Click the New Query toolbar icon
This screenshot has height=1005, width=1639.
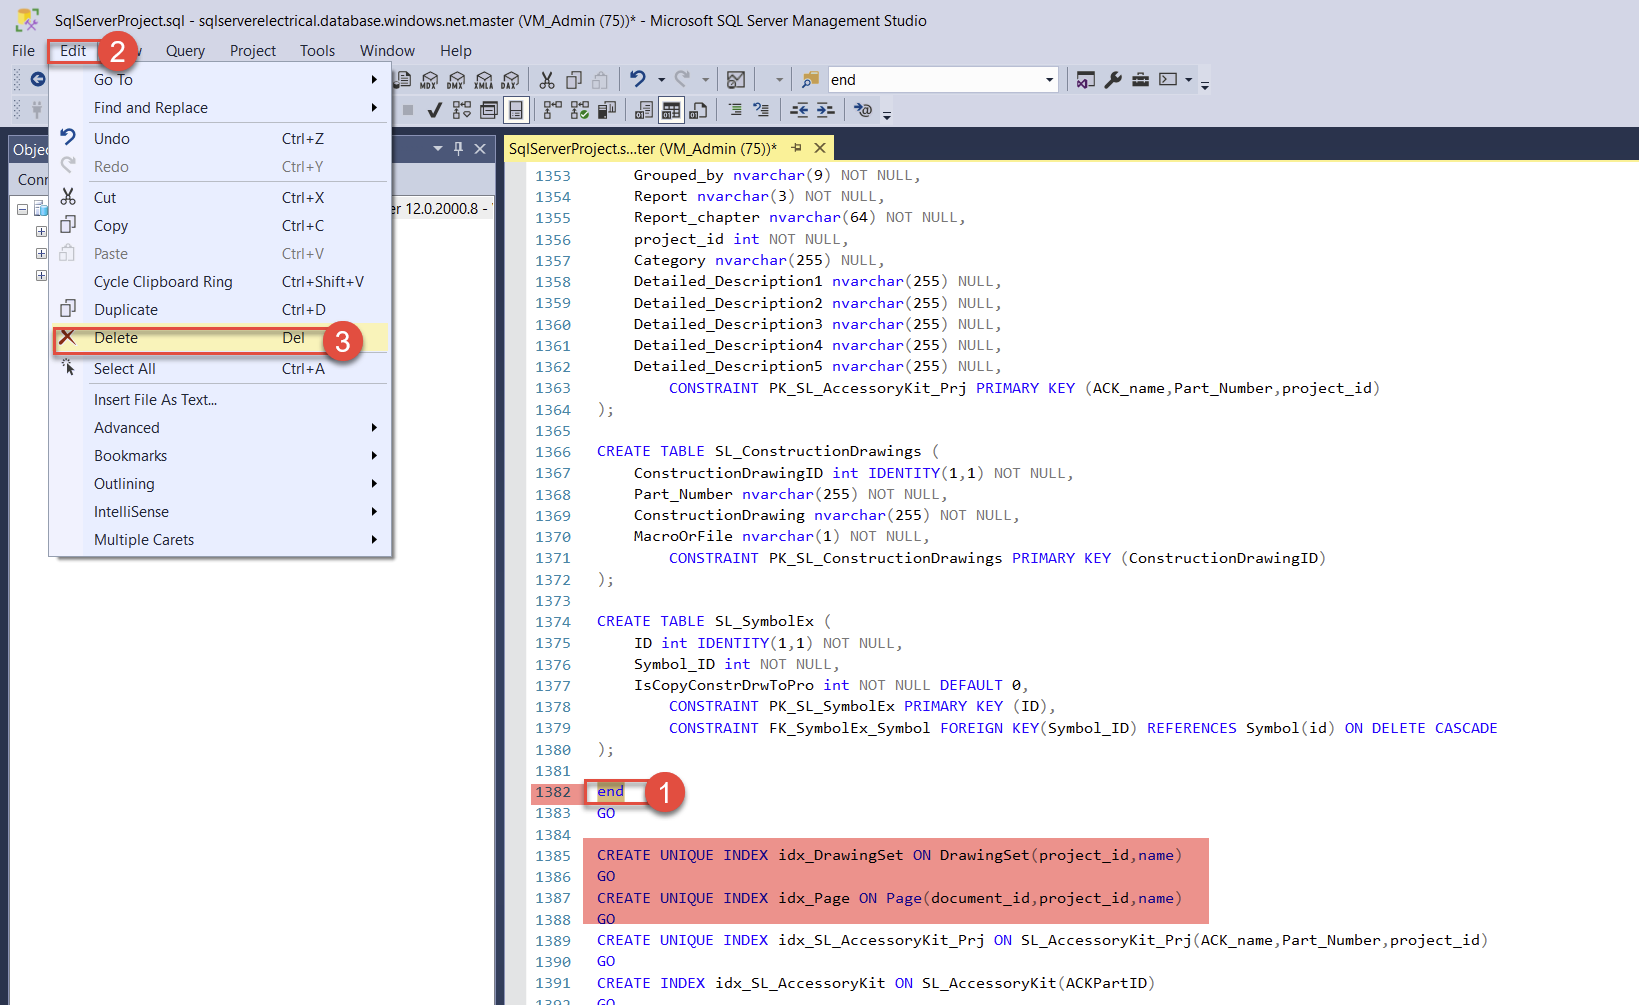coord(402,79)
